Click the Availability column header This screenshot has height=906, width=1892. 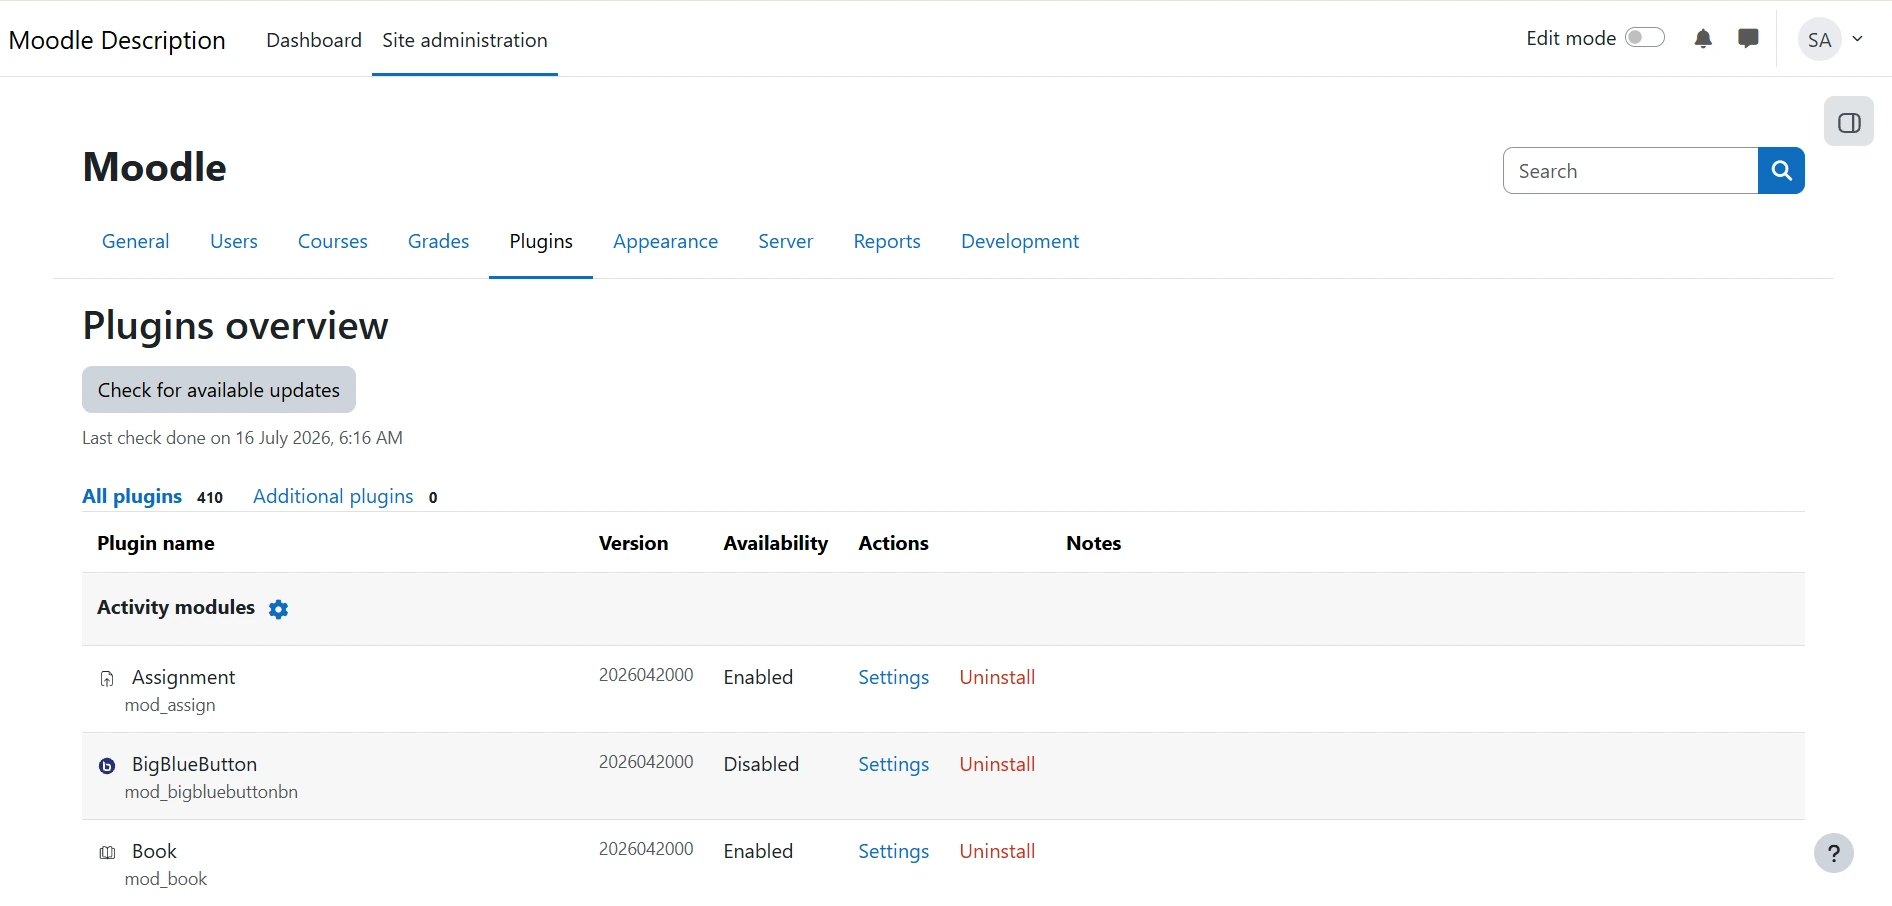coord(776,543)
